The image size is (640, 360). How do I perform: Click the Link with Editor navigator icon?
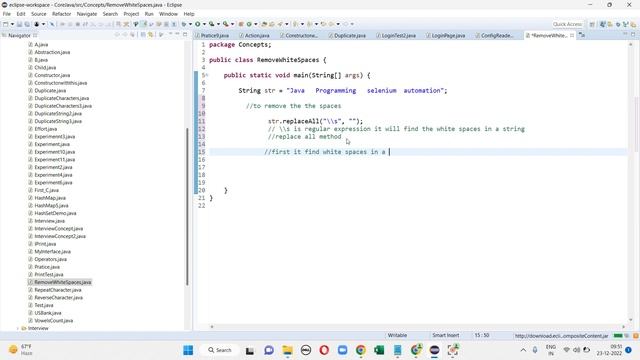click(x=150, y=35)
